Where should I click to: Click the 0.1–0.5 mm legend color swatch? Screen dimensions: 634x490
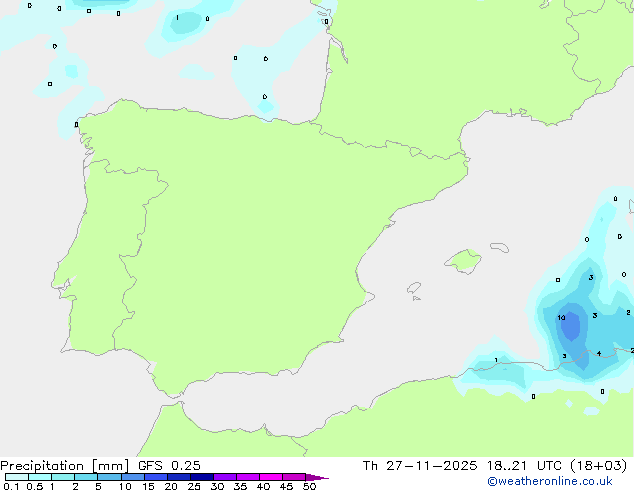17,477
